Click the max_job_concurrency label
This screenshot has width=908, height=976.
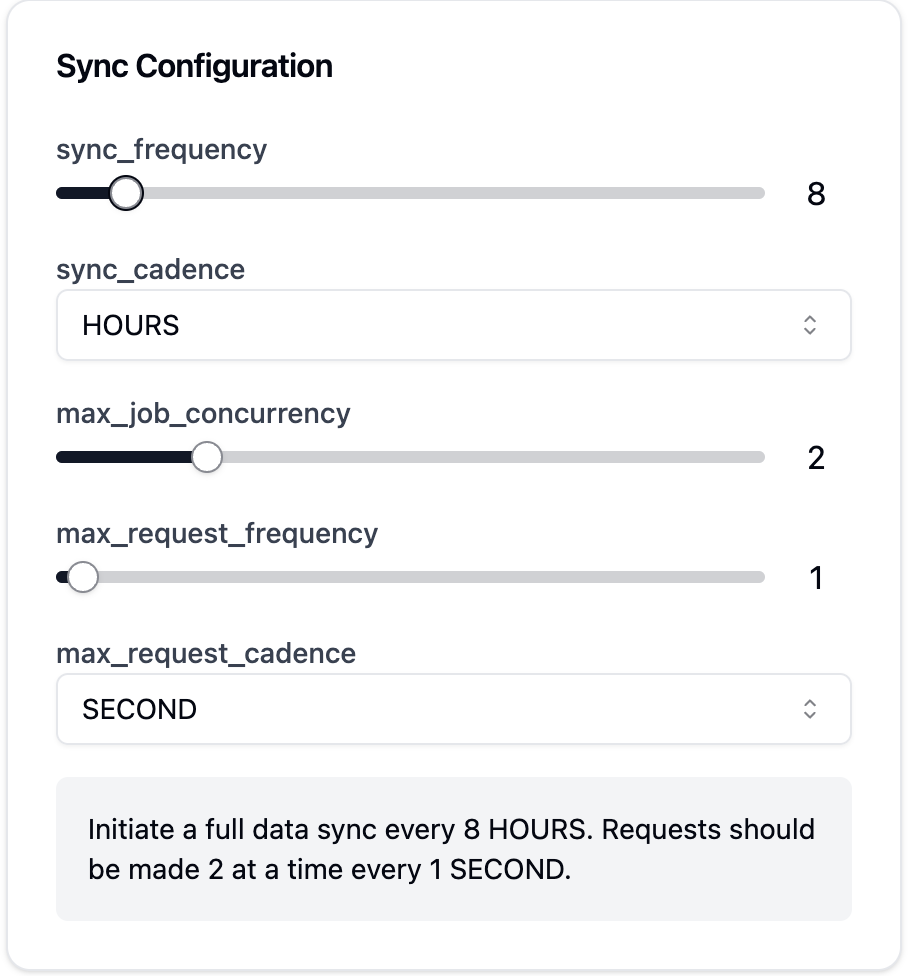point(204,414)
